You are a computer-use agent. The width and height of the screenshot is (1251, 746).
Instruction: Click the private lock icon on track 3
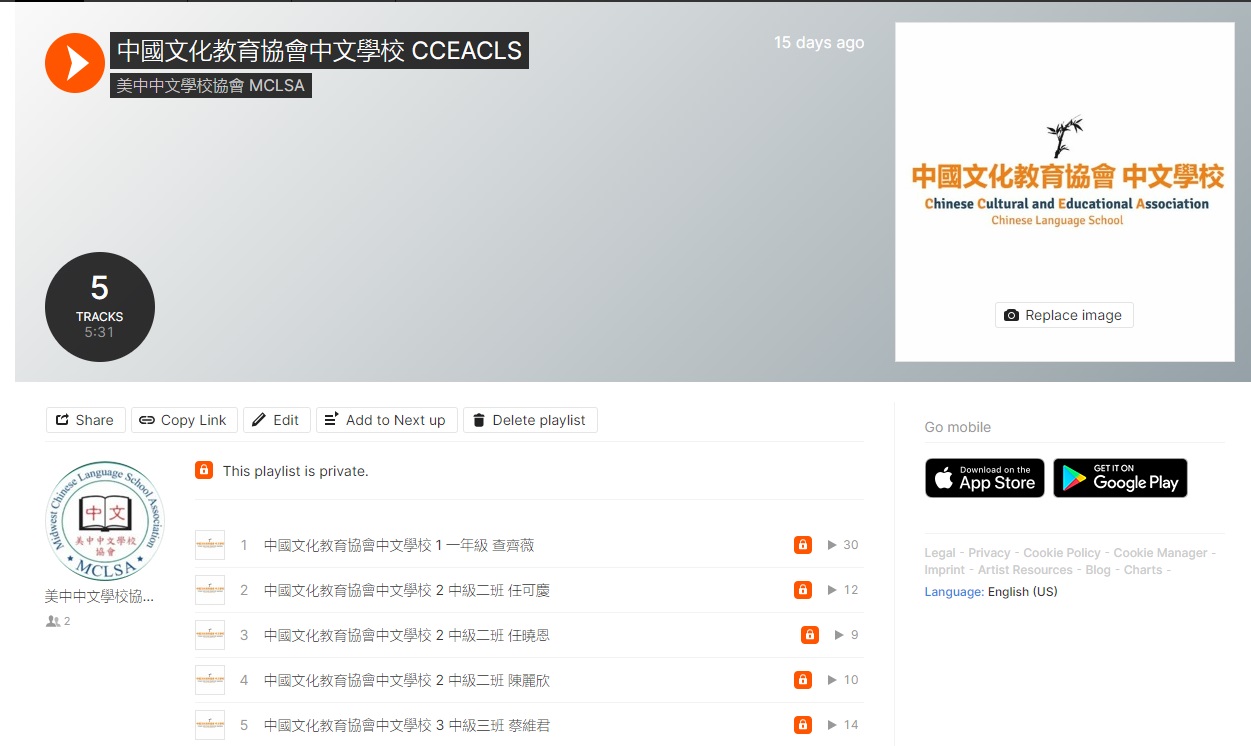810,635
